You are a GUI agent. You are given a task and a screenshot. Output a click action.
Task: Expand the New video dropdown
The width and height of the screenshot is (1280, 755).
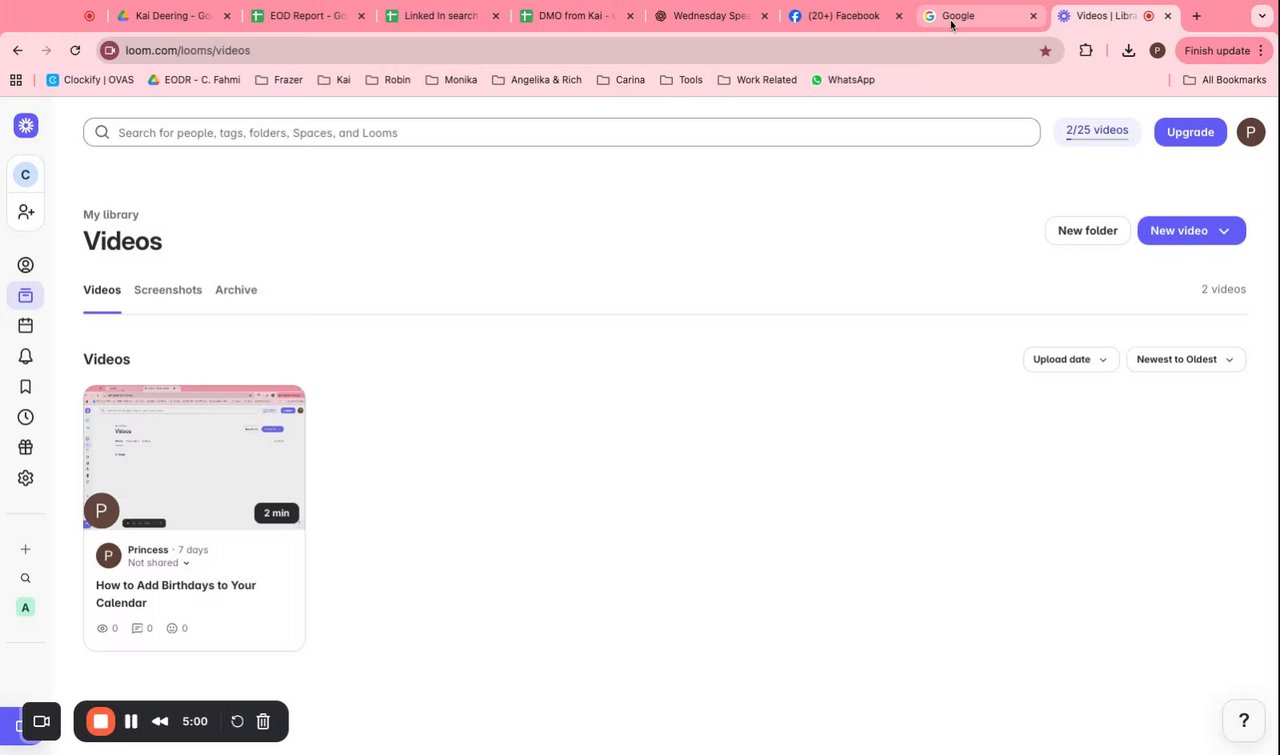(1223, 231)
